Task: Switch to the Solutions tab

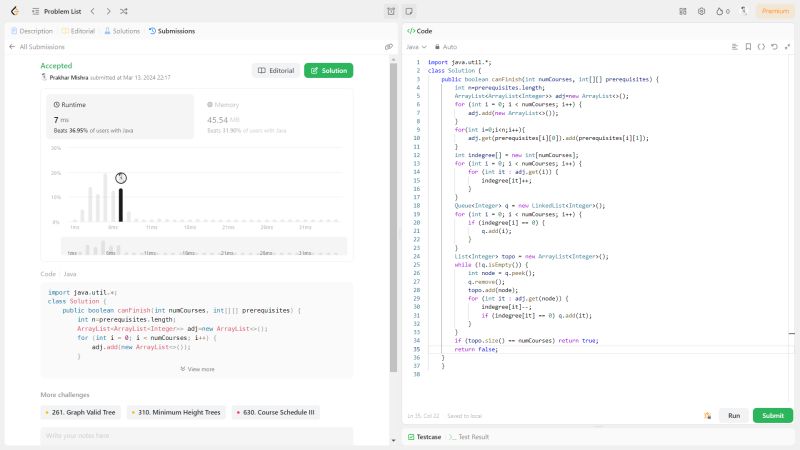Action: pos(122,31)
